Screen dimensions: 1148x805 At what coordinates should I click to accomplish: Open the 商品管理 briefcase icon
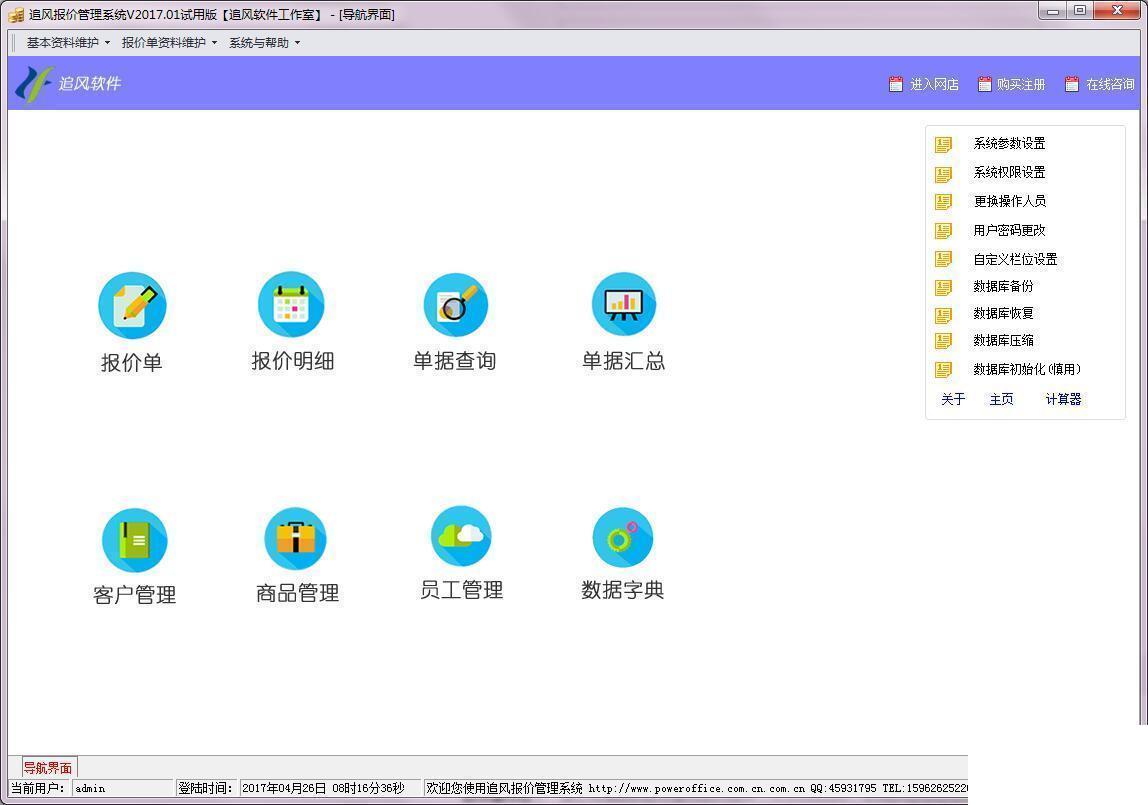[x=296, y=539]
